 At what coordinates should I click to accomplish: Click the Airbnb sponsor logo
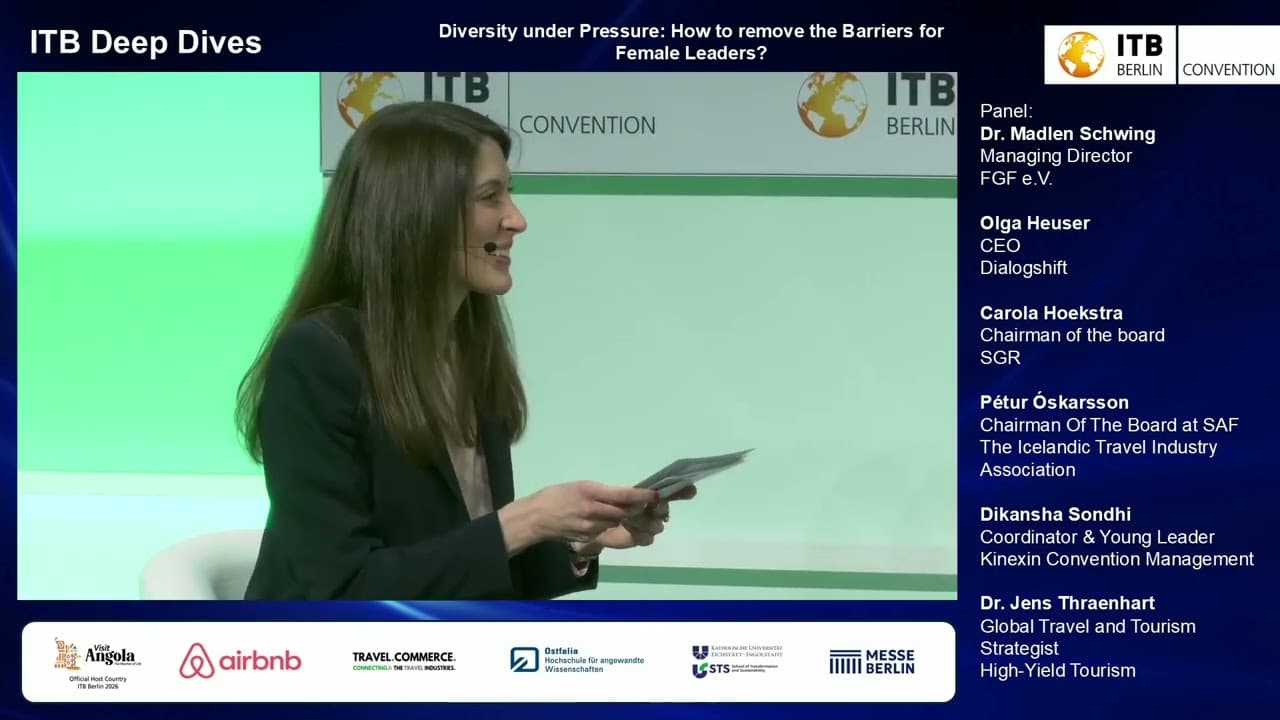tap(239, 660)
